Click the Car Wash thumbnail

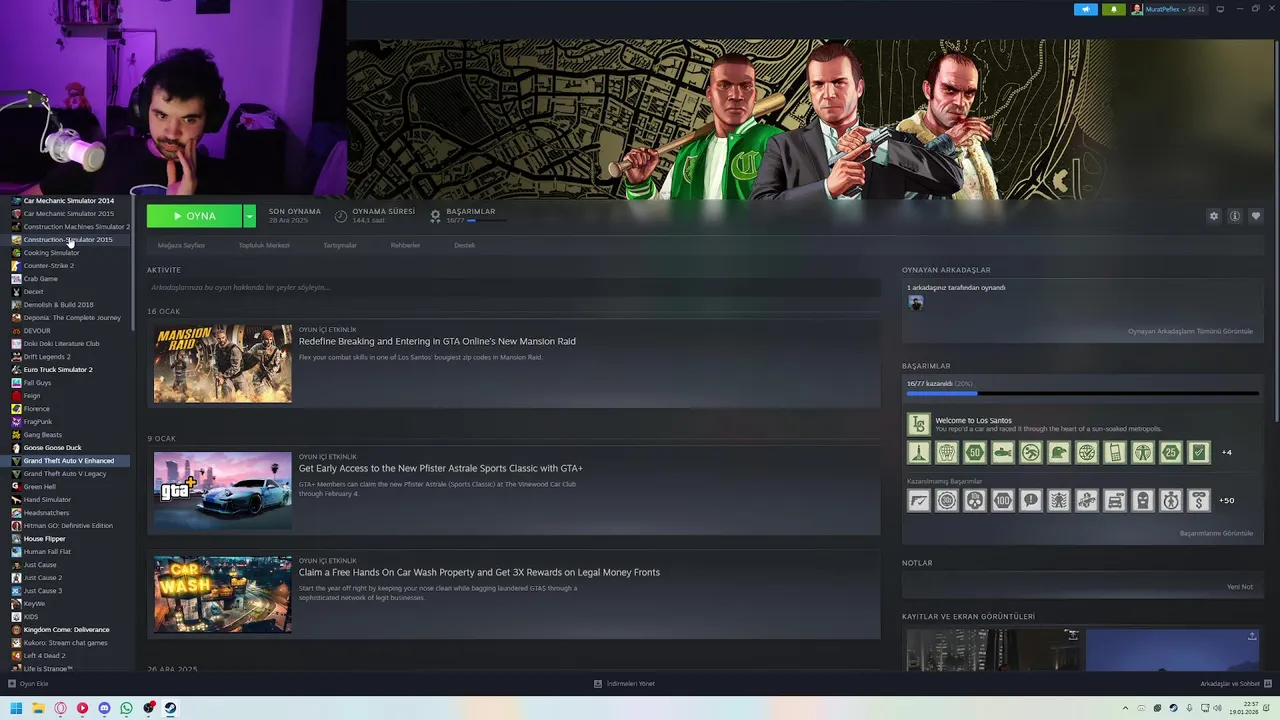223,594
